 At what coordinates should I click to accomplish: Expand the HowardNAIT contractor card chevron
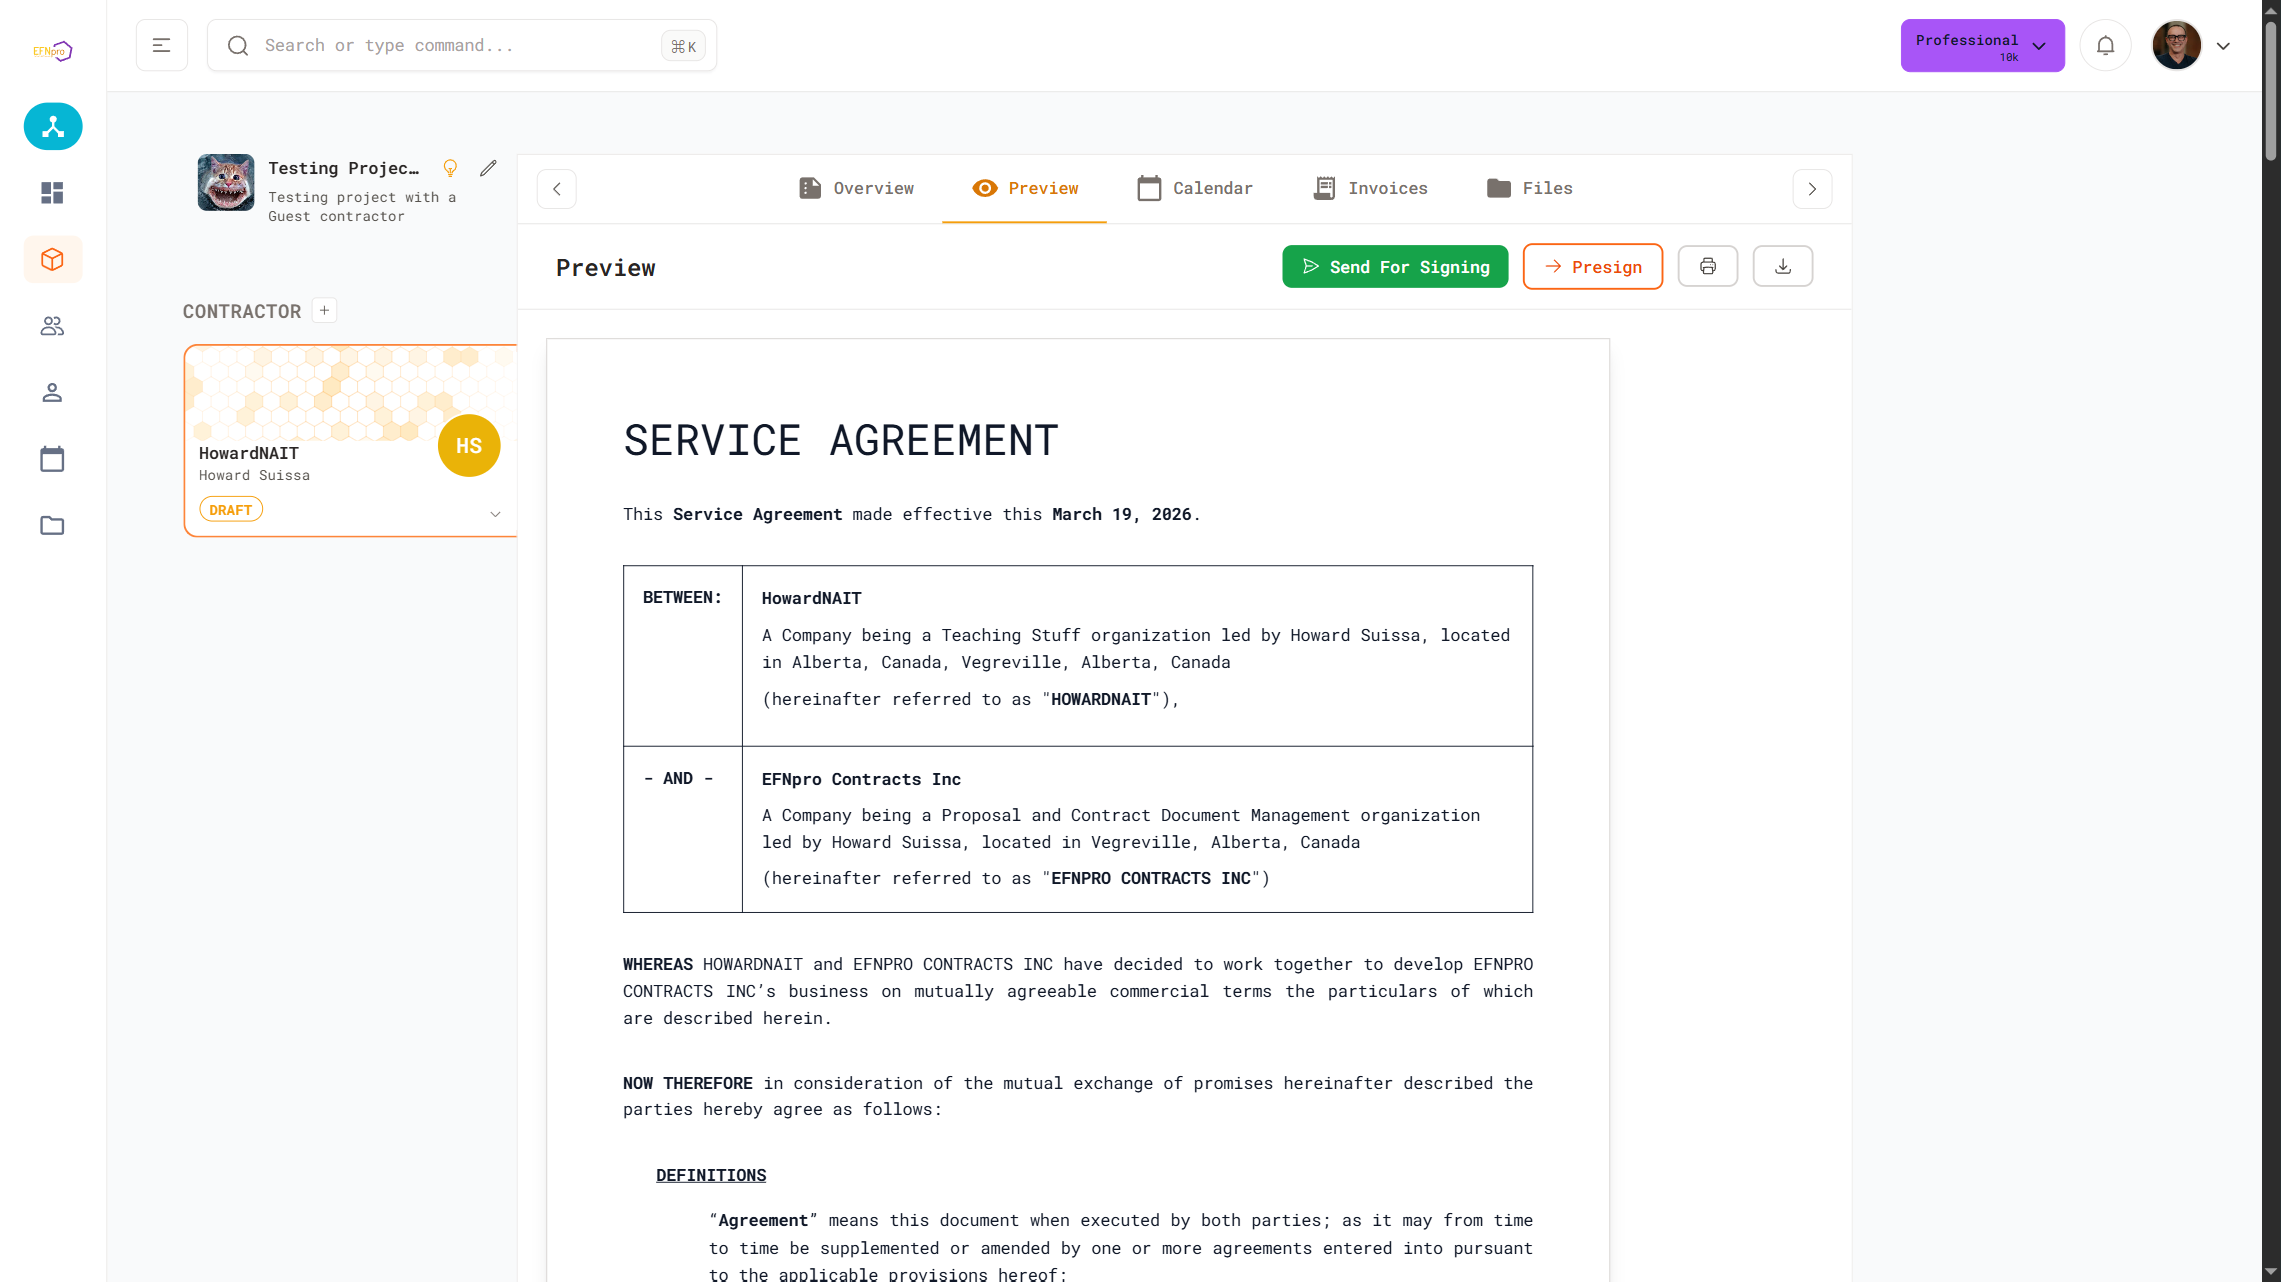pos(495,514)
